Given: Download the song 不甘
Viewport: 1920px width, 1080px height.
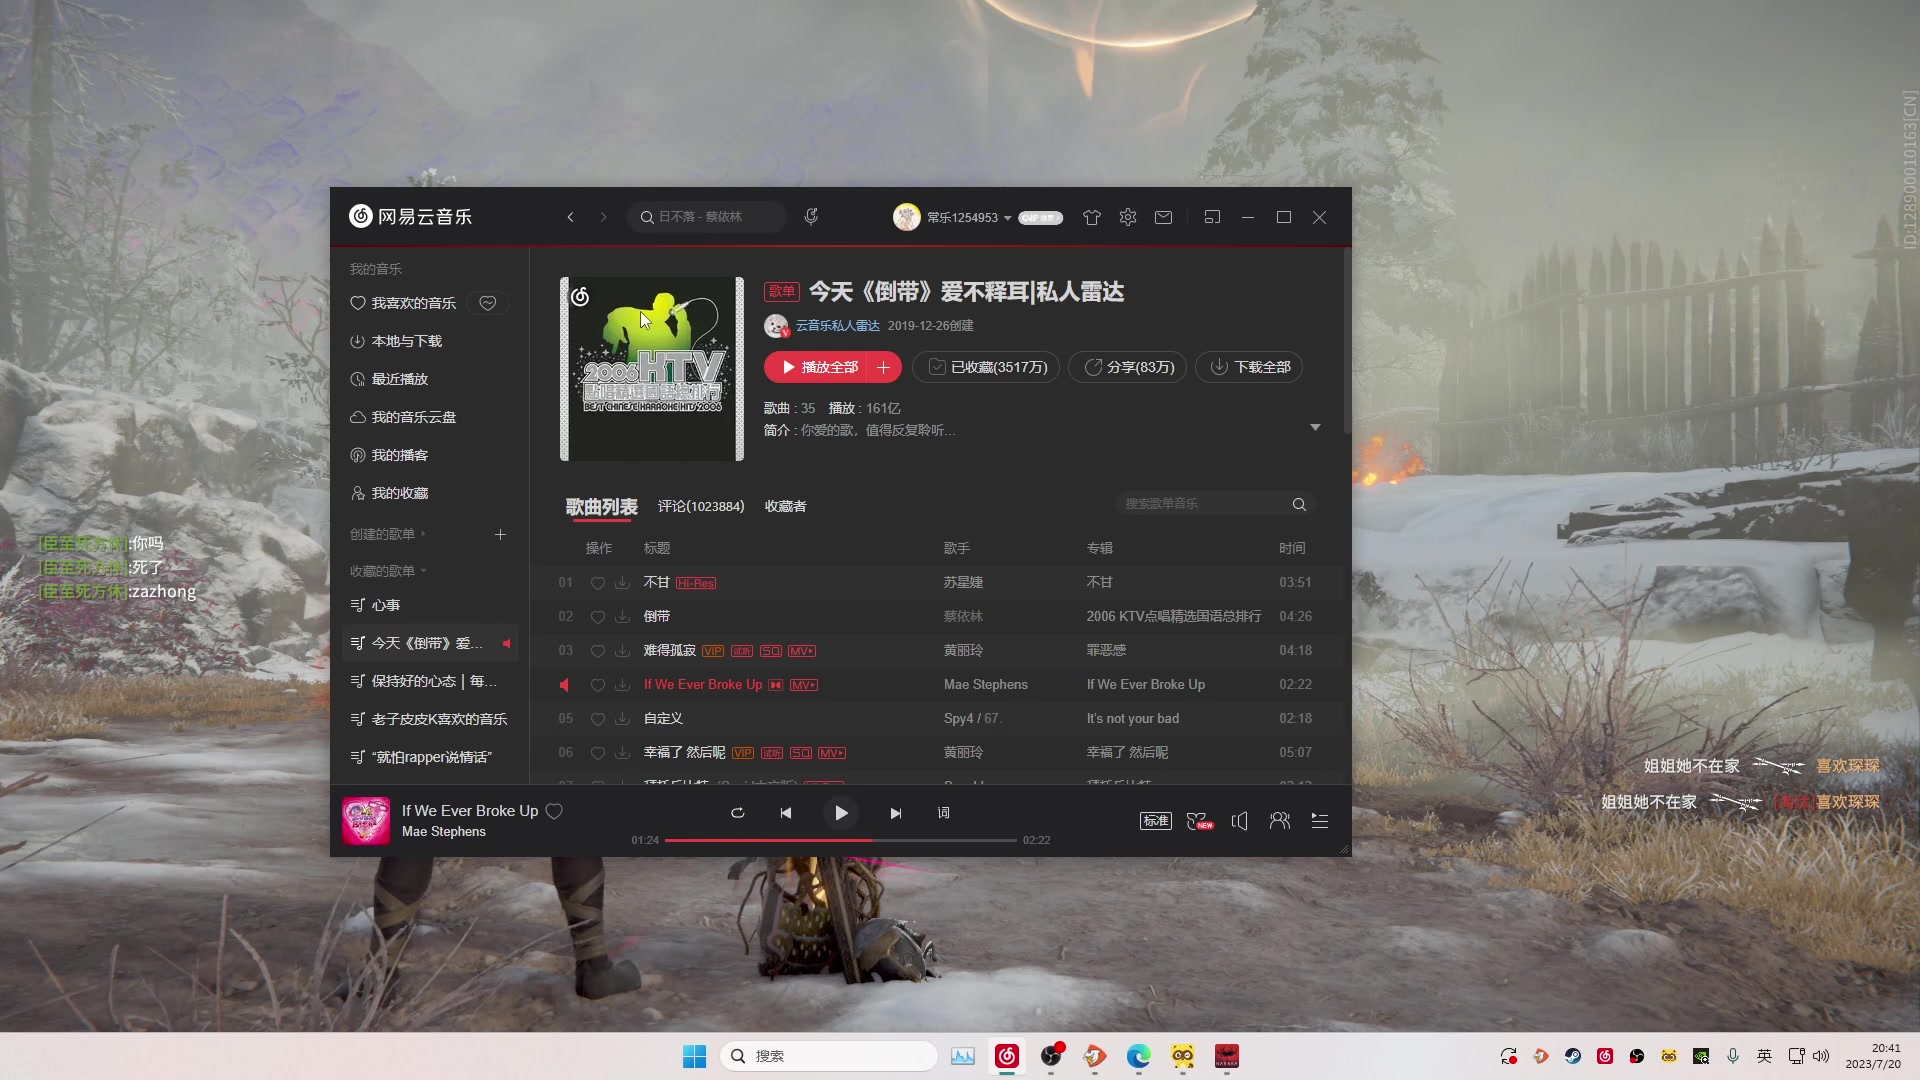Looking at the screenshot, I should click(x=622, y=583).
